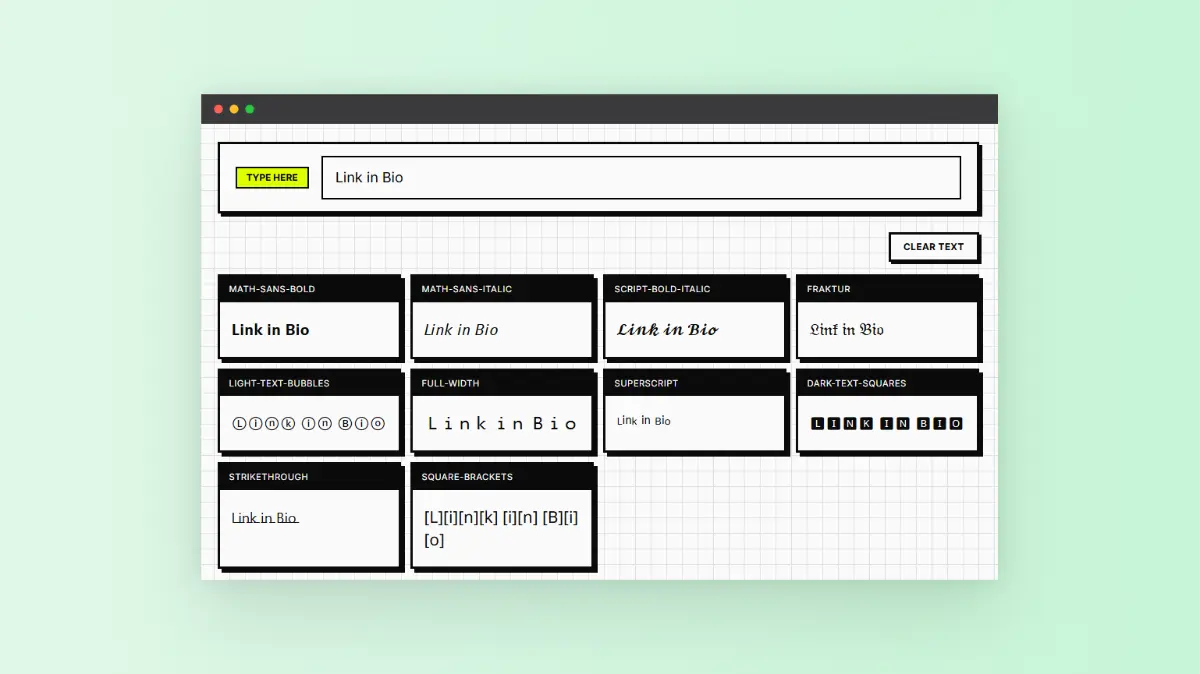Click the MATH-SANS-BOLD header bar
The height and width of the screenshot is (674, 1200).
309,288
